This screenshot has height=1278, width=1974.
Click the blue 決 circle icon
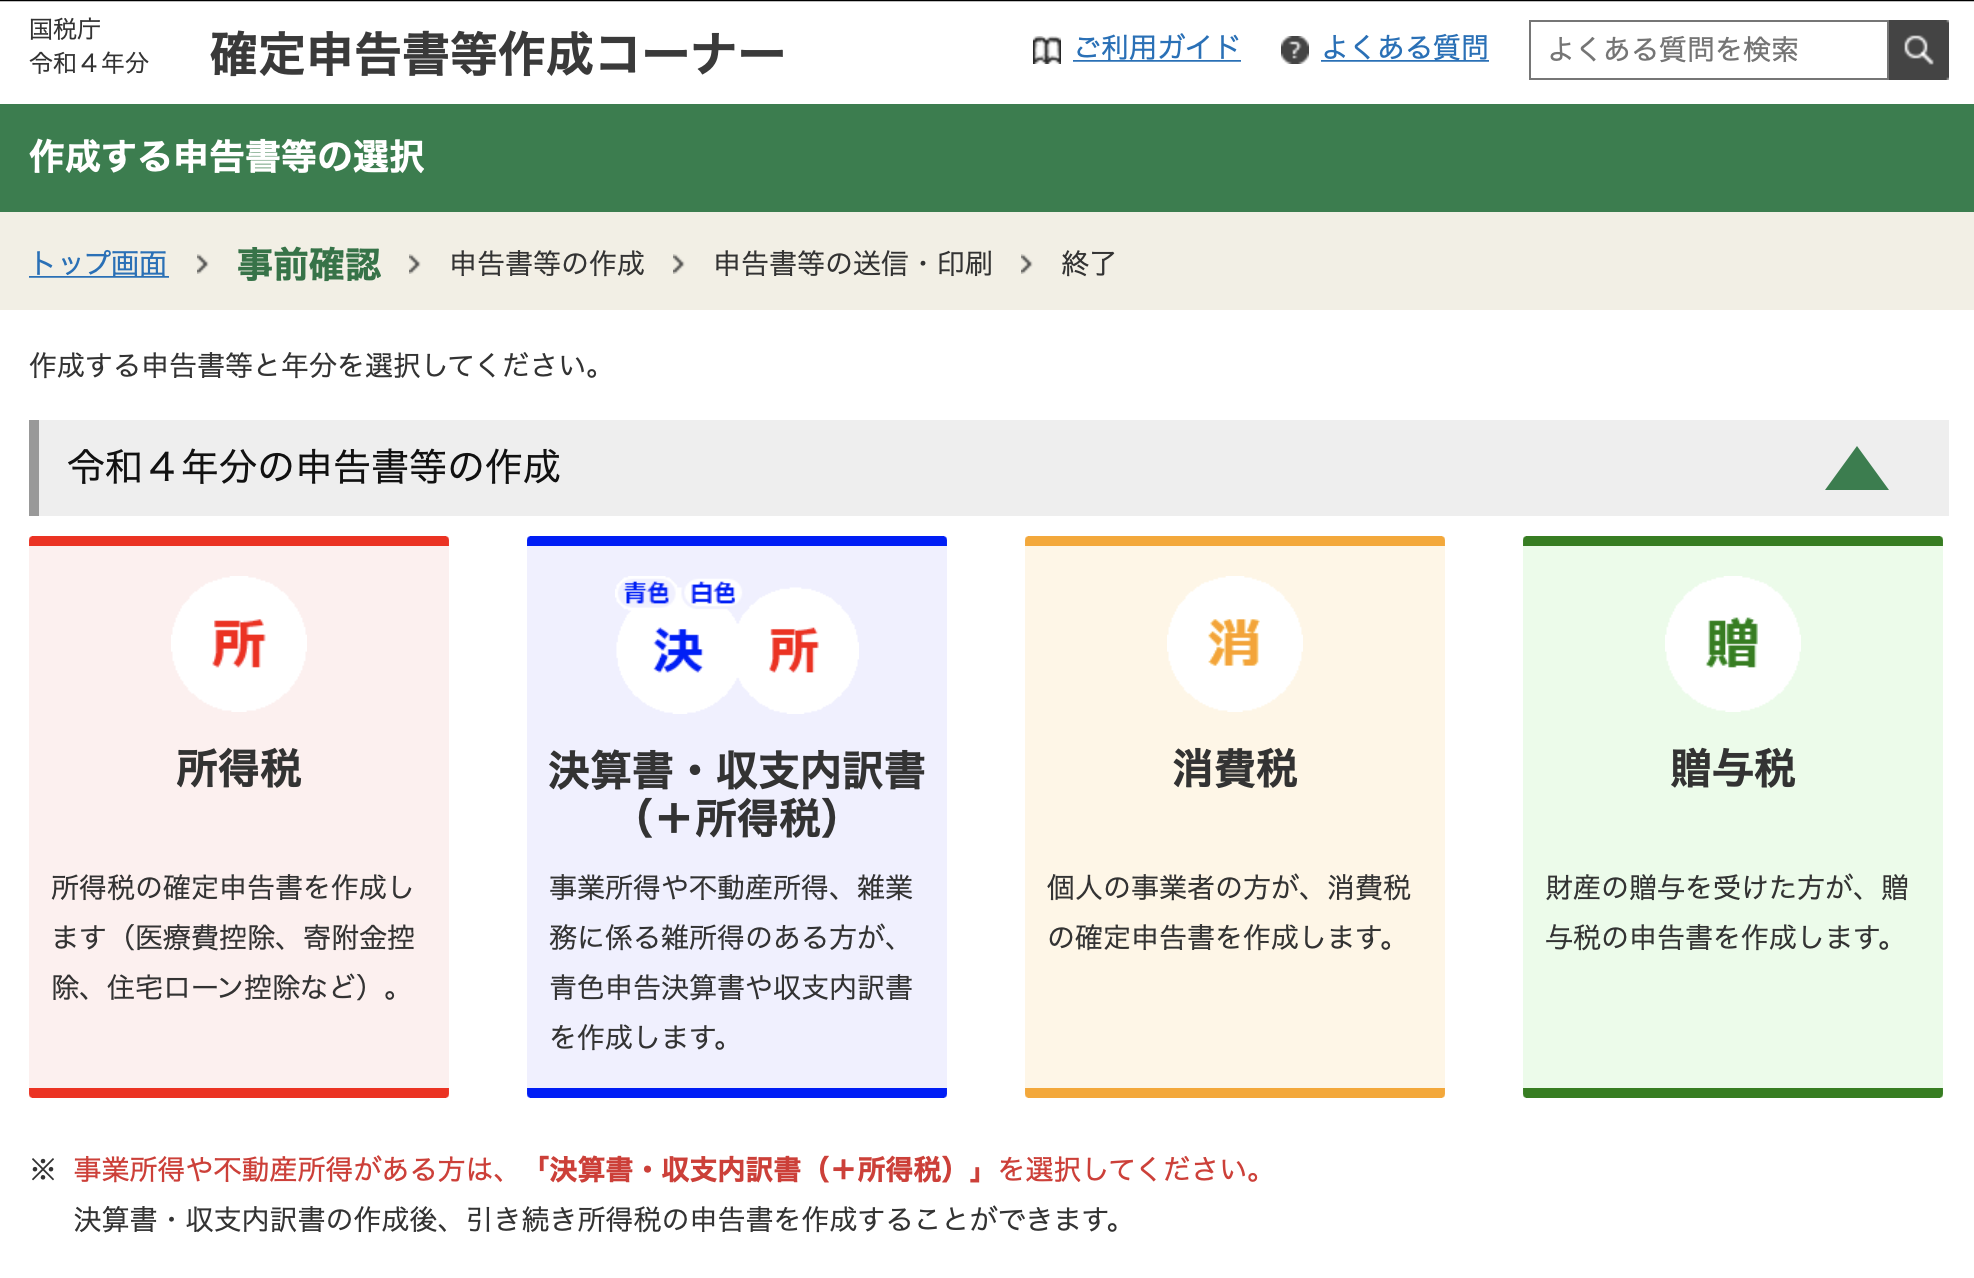click(678, 651)
